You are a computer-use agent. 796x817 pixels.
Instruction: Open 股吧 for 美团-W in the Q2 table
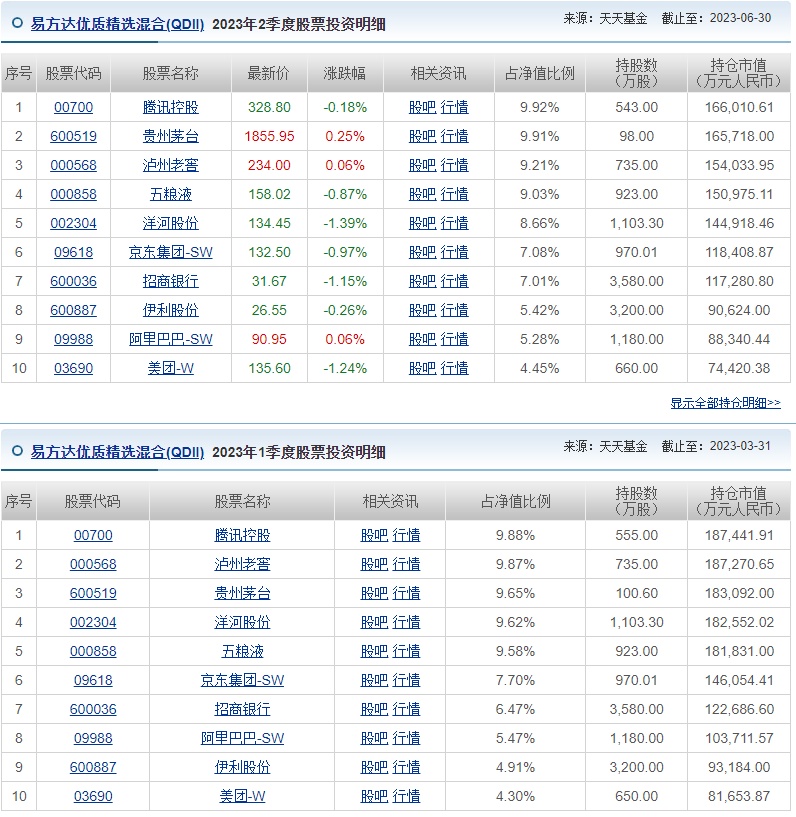tap(422, 368)
